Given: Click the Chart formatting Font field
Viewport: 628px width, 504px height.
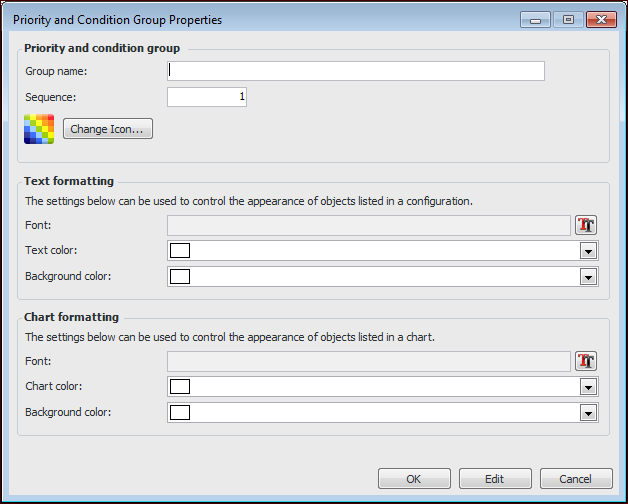Looking at the screenshot, I should [368, 361].
